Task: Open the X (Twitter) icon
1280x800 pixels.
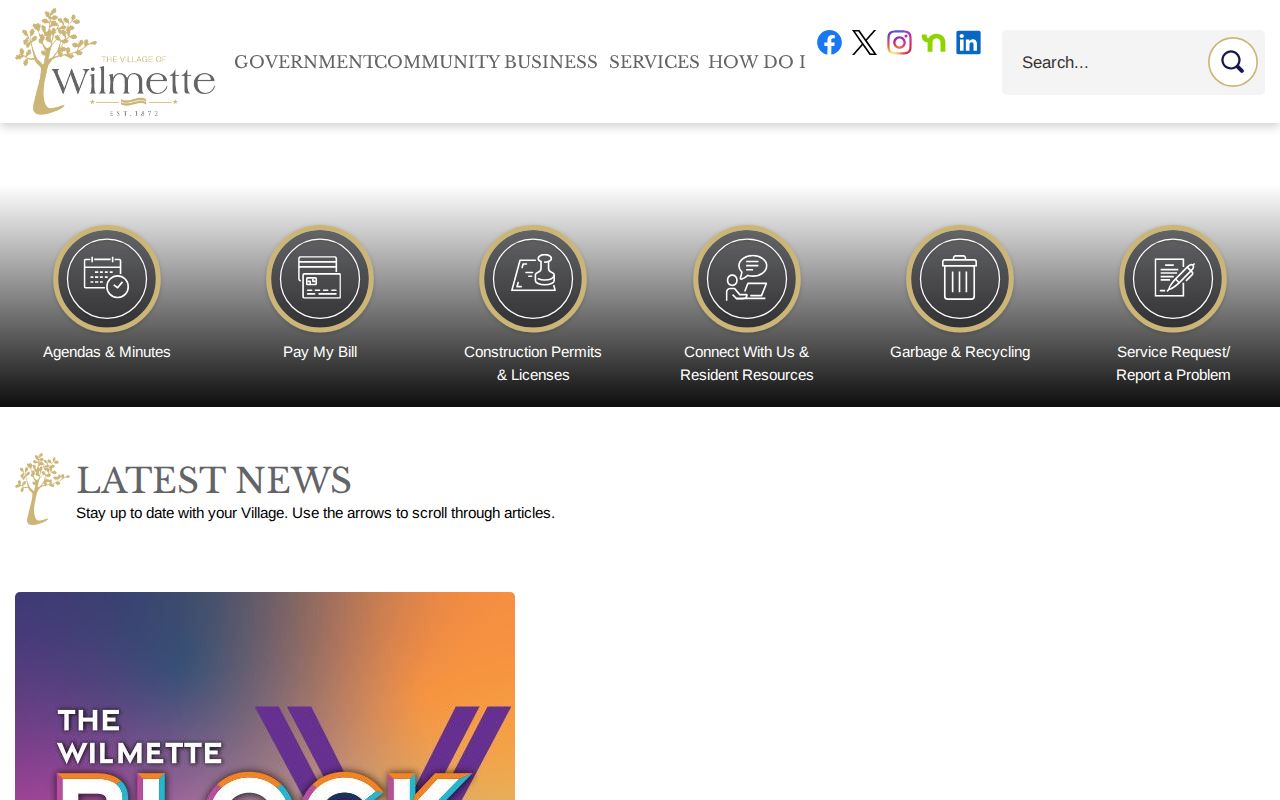Action: click(864, 42)
